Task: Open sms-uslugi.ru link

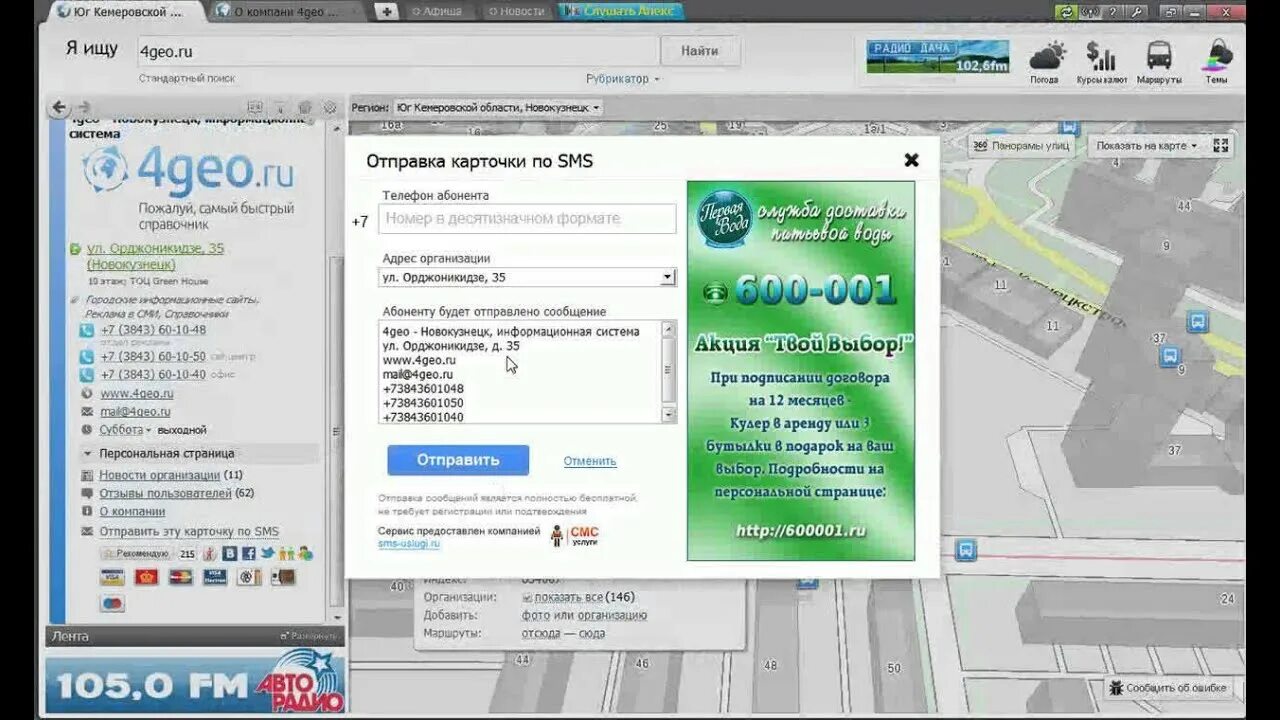Action: tap(409, 543)
